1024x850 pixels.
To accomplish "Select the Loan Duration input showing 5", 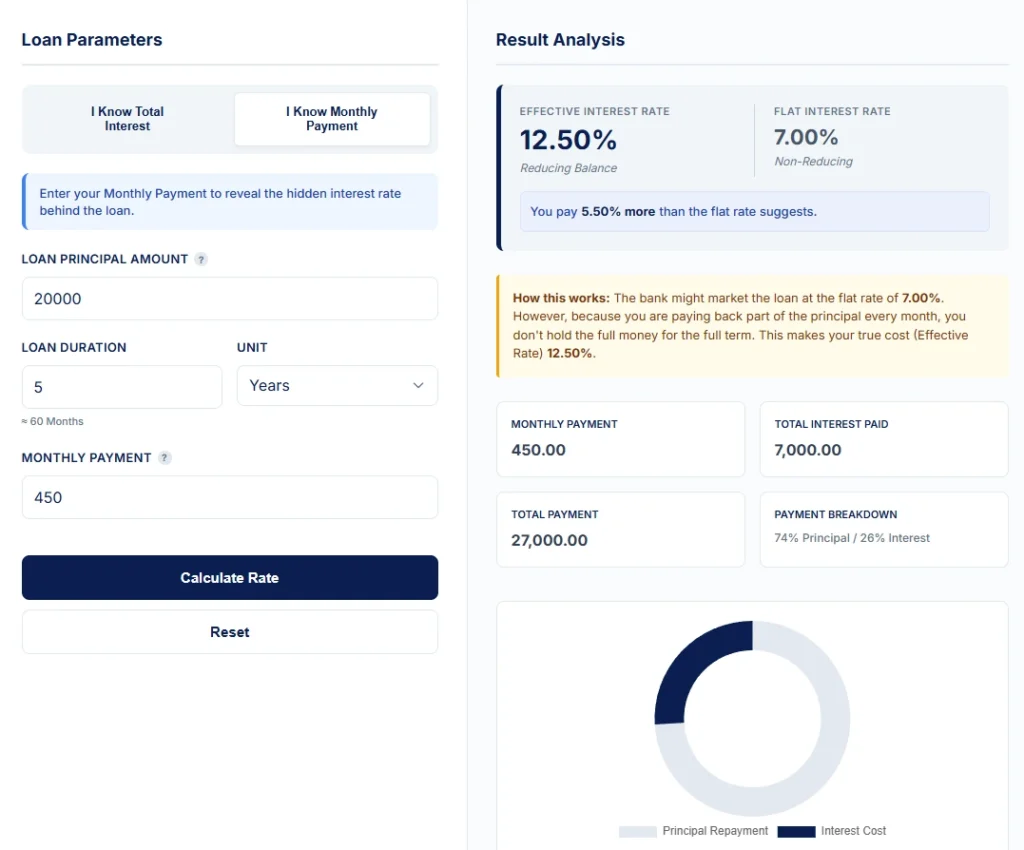I will (x=121, y=386).
